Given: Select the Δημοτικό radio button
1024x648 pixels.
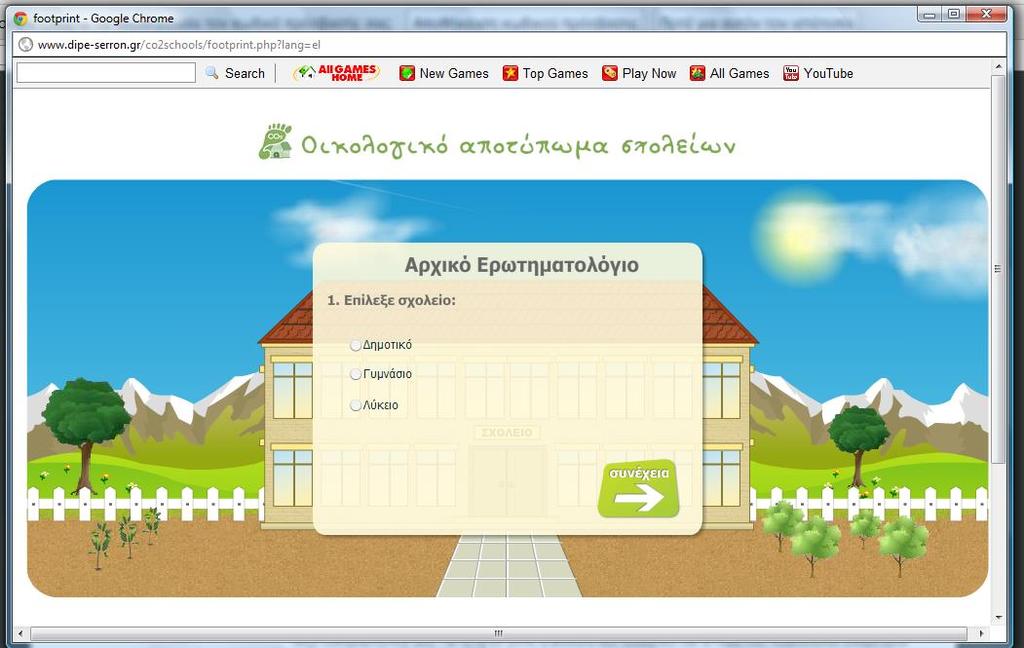Looking at the screenshot, I should pos(355,345).
